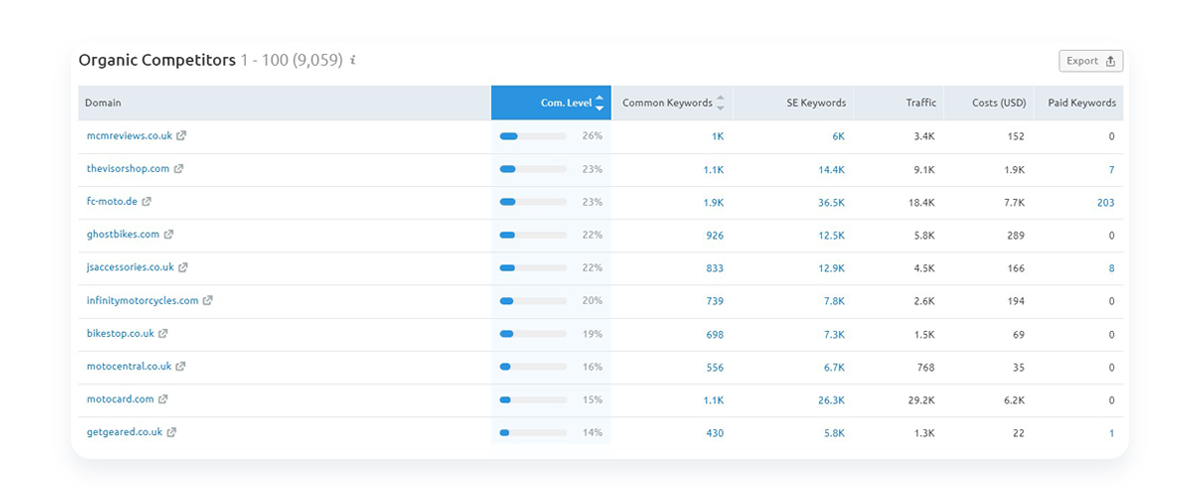Click common keywords value 698 for bikestop.co.uk
The width and height of the screenshot is (1200, 500).
[714, 333]
